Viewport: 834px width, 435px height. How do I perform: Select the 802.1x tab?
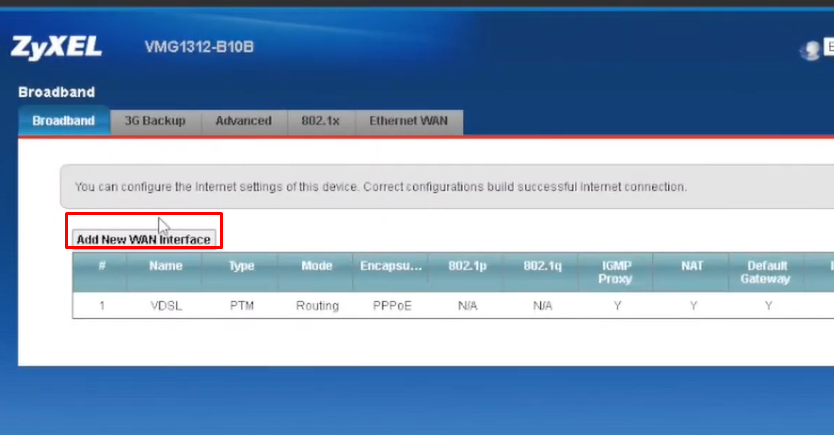tap(320, 121)
